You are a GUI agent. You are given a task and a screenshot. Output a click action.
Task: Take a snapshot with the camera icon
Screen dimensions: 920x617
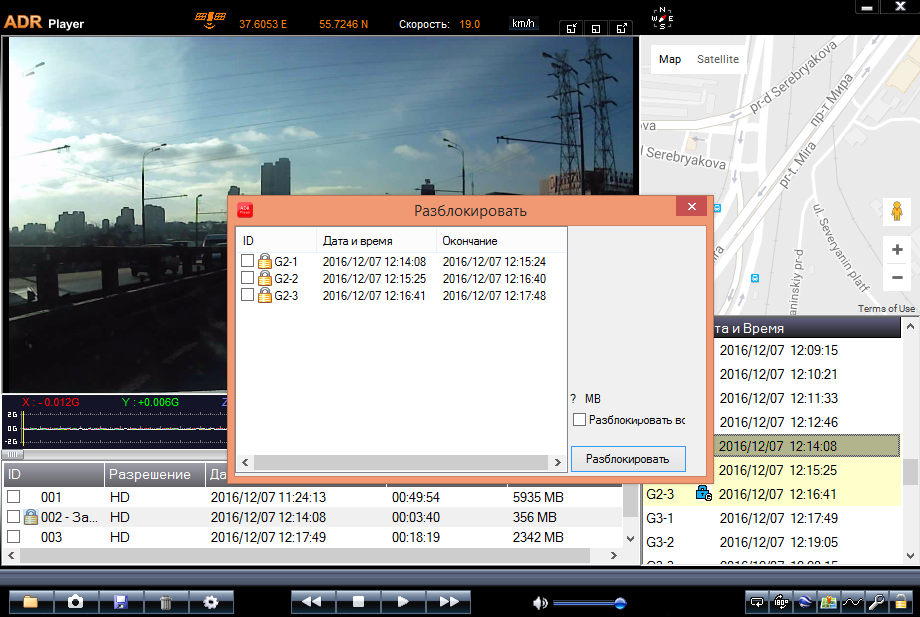(x=76, y=602)
